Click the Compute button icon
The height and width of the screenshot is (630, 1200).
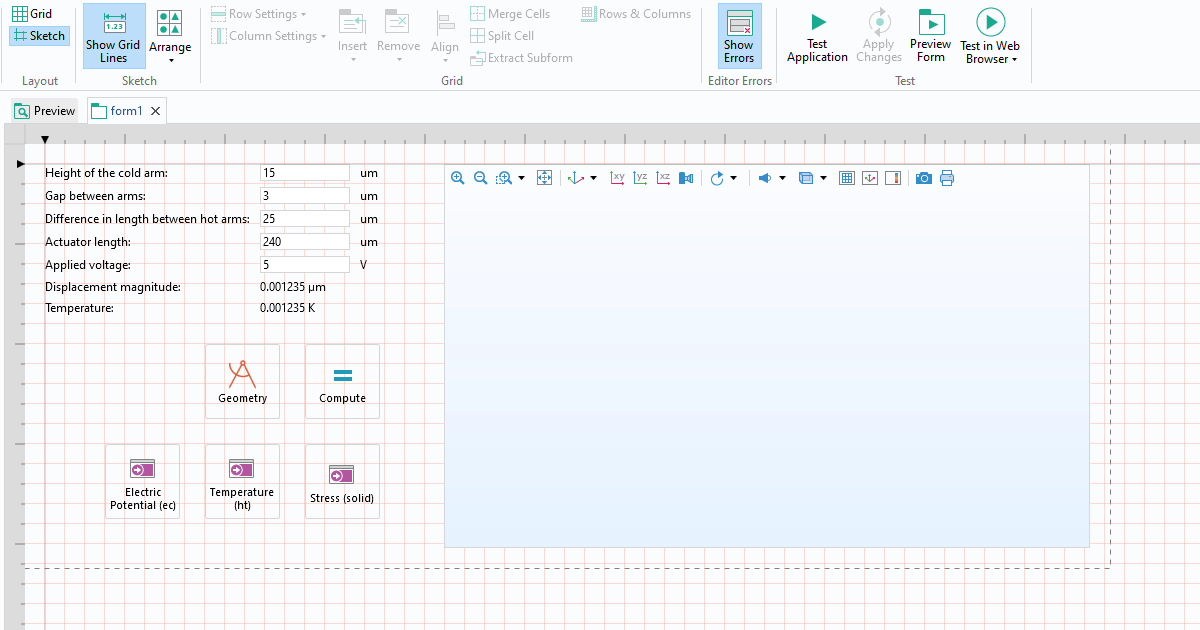click(x=342, y=375)
